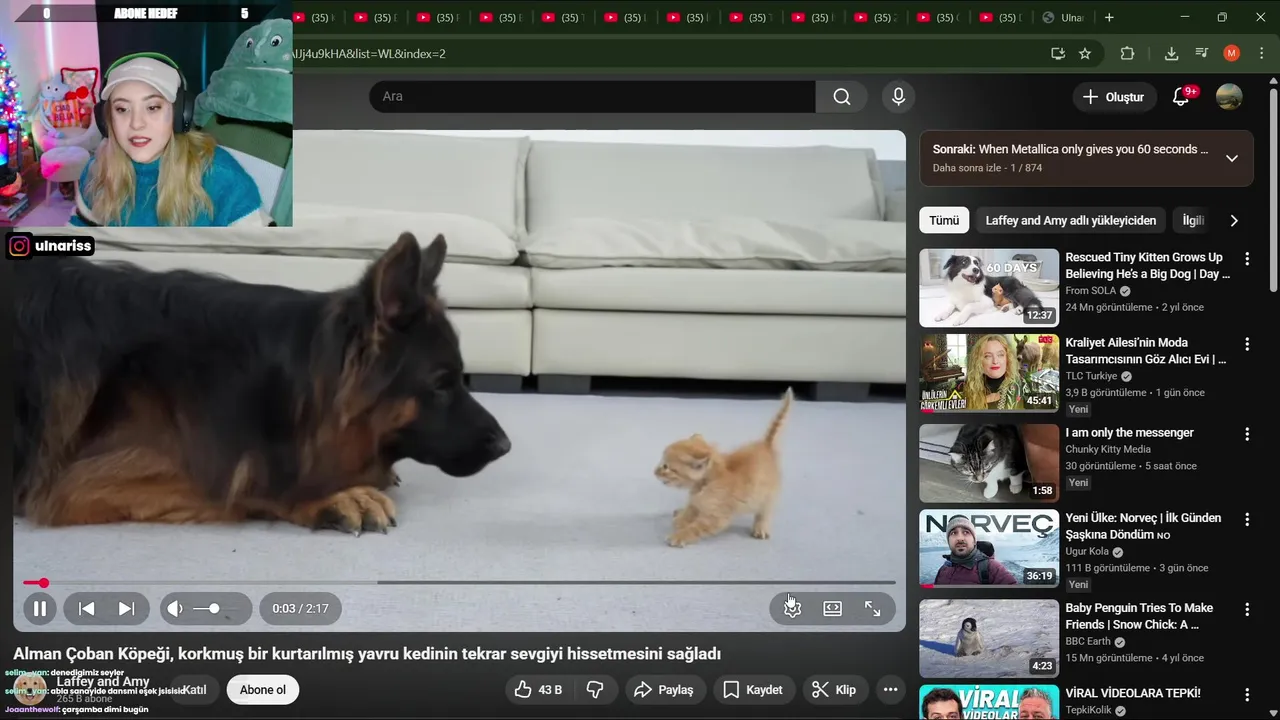Open Laffey and Amy channel name
The height and width of the screenshot is (720, 1280).
(103, 682)
